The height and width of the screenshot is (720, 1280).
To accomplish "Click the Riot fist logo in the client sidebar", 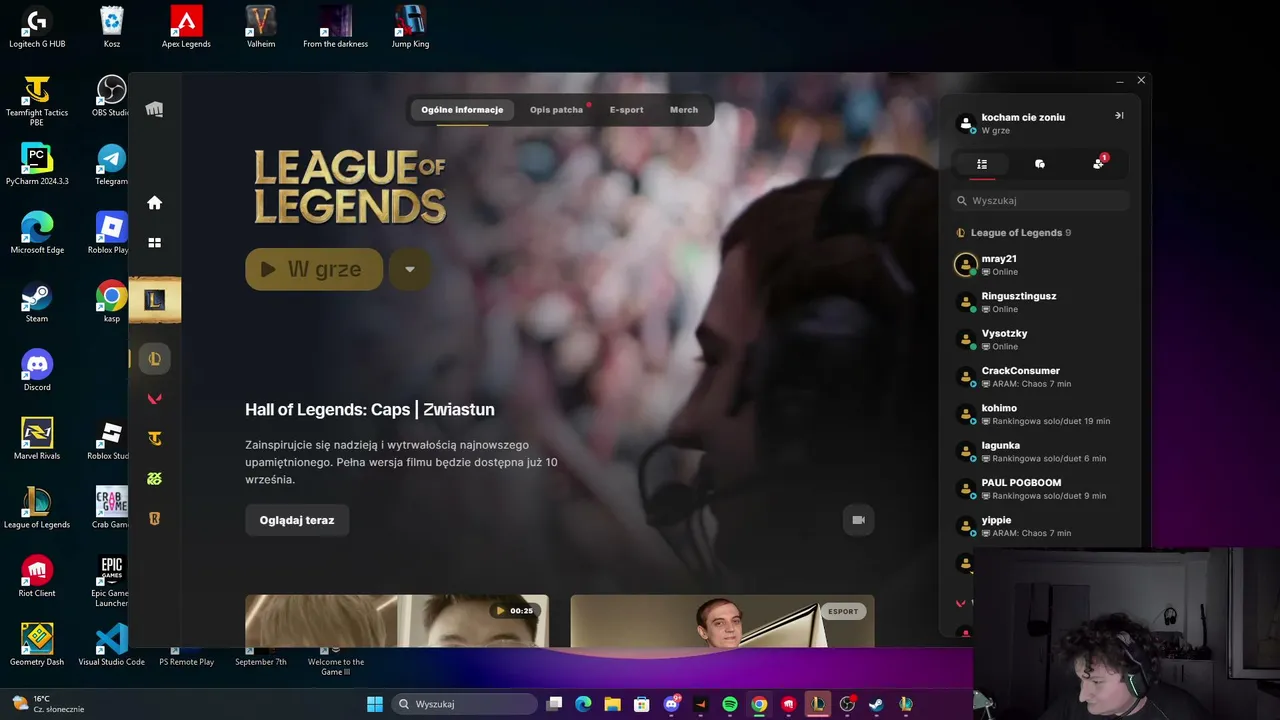I will coord(154,109).
